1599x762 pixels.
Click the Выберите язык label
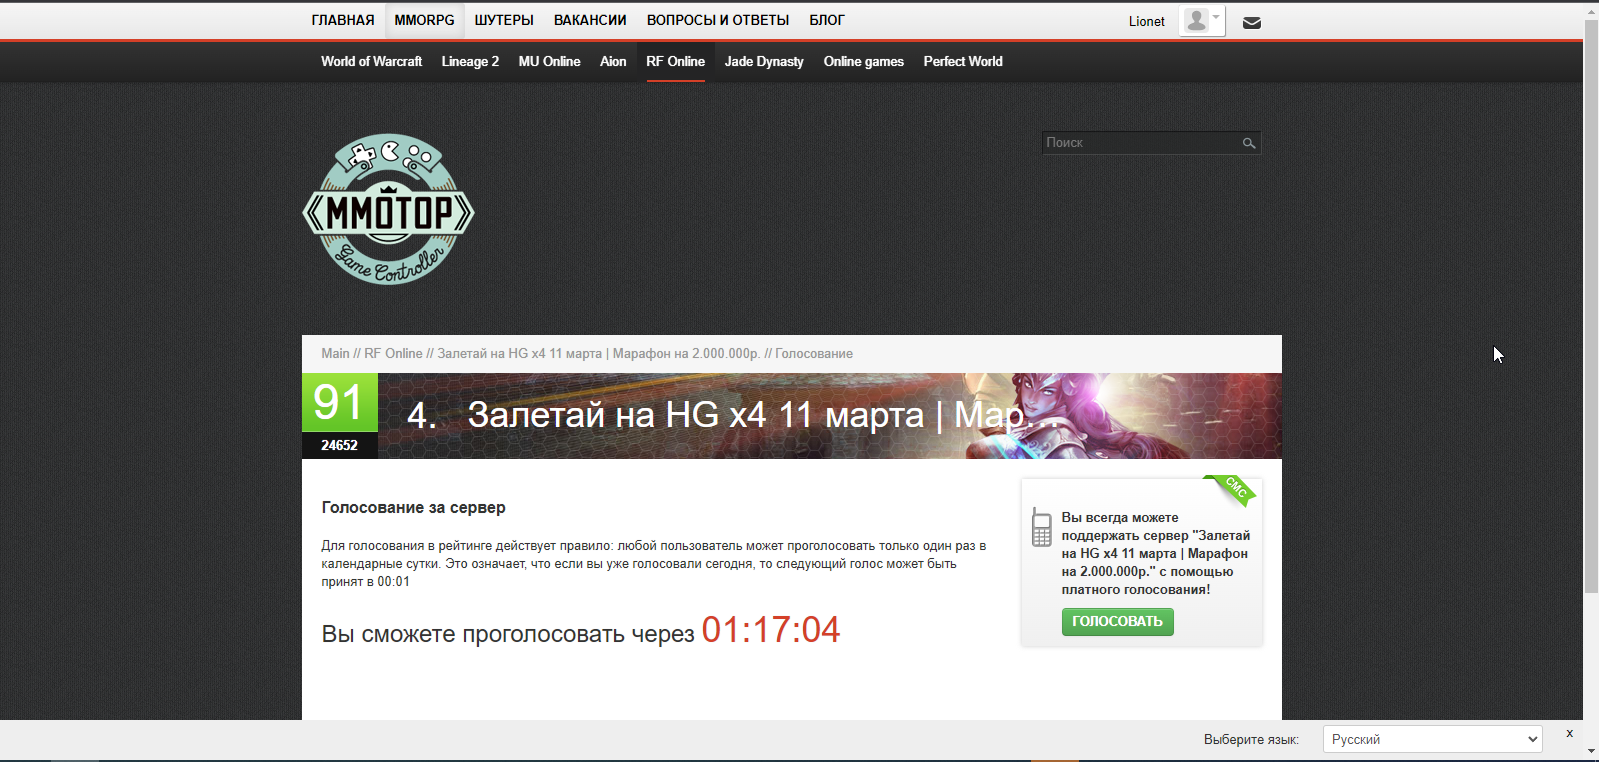(1251, 739)
